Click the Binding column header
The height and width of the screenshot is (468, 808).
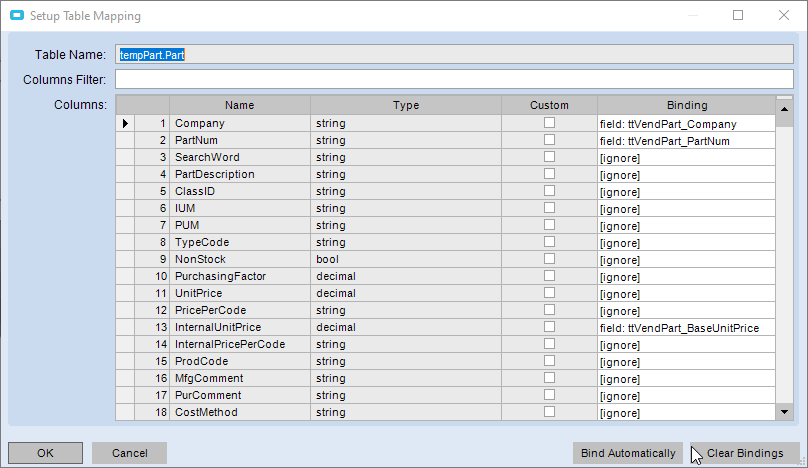point(686,105)
